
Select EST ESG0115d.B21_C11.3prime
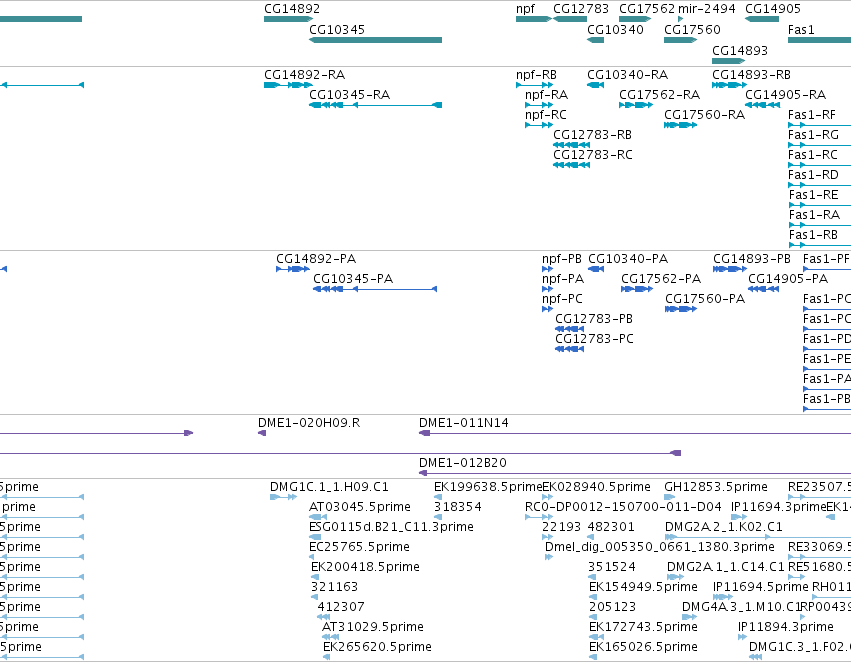tap(391, 527)
